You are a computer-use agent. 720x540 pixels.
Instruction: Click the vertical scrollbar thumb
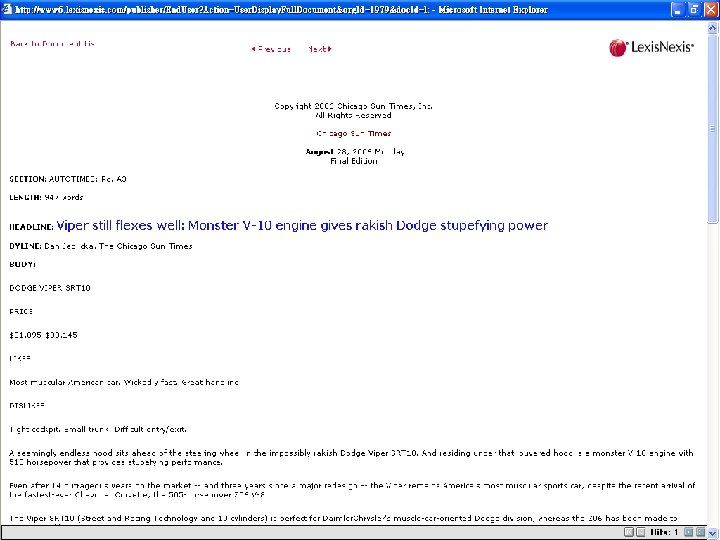pos(712,129)
